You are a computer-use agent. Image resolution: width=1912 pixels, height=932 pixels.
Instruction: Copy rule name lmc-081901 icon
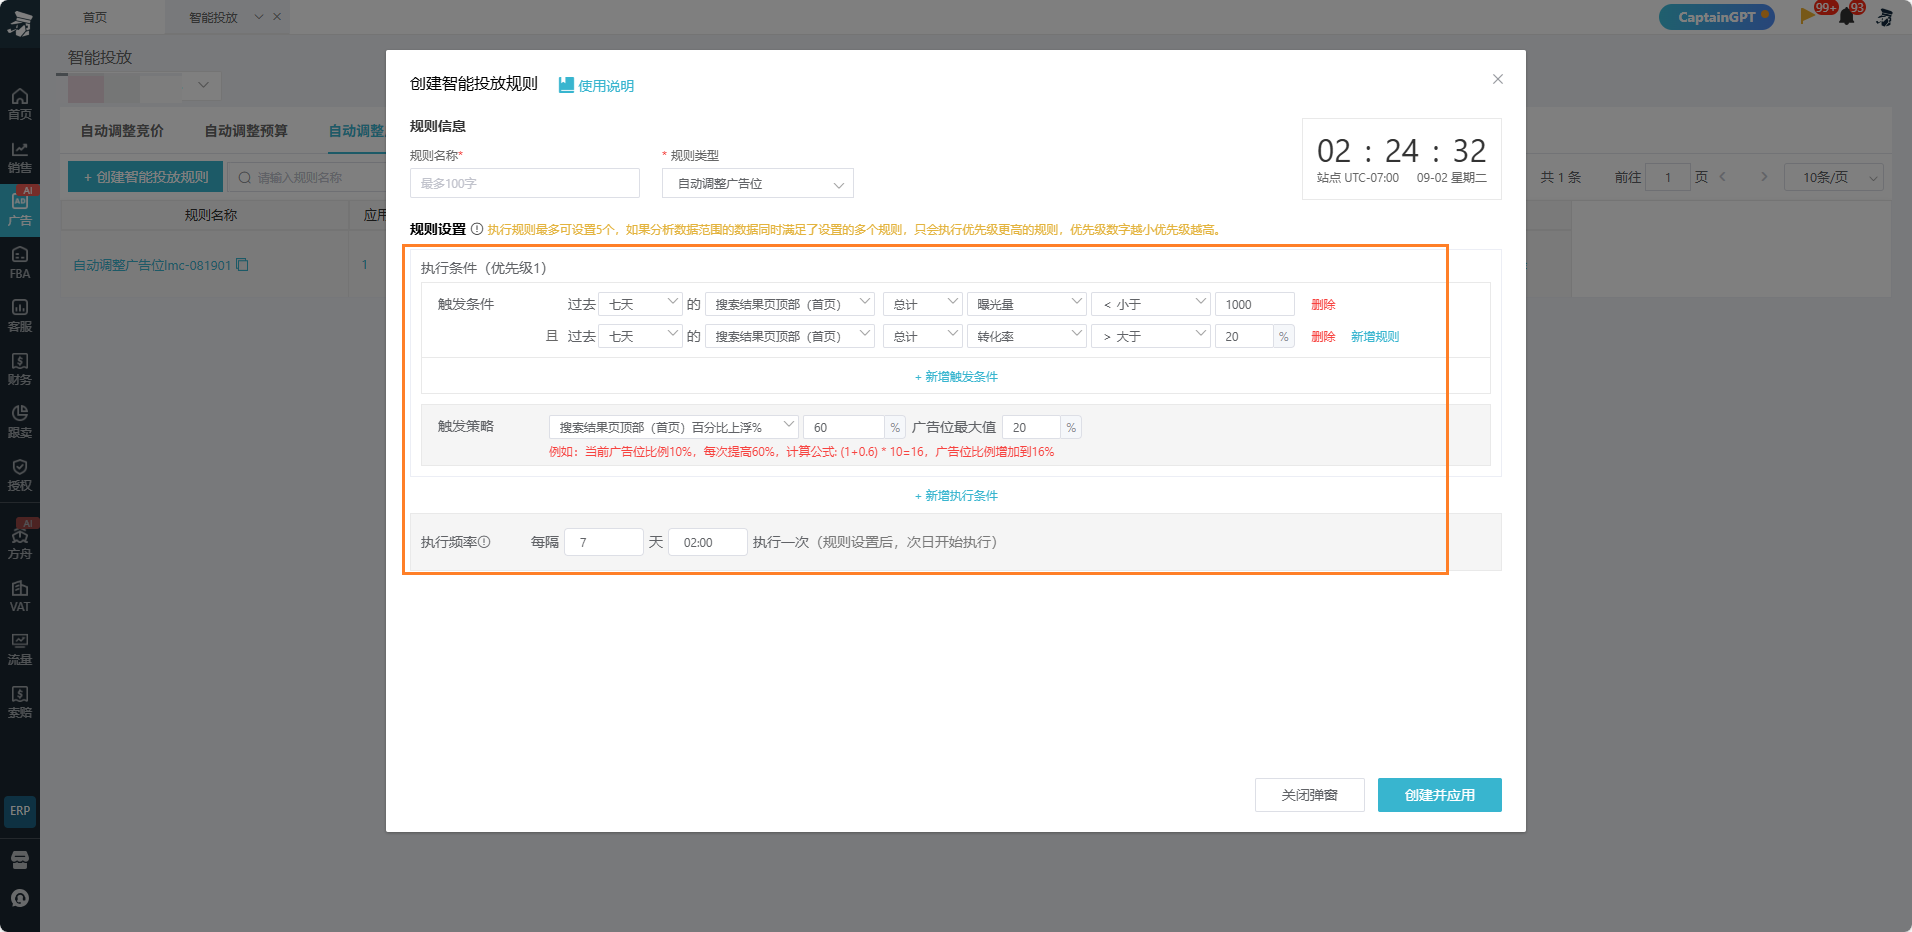point(242,265)
